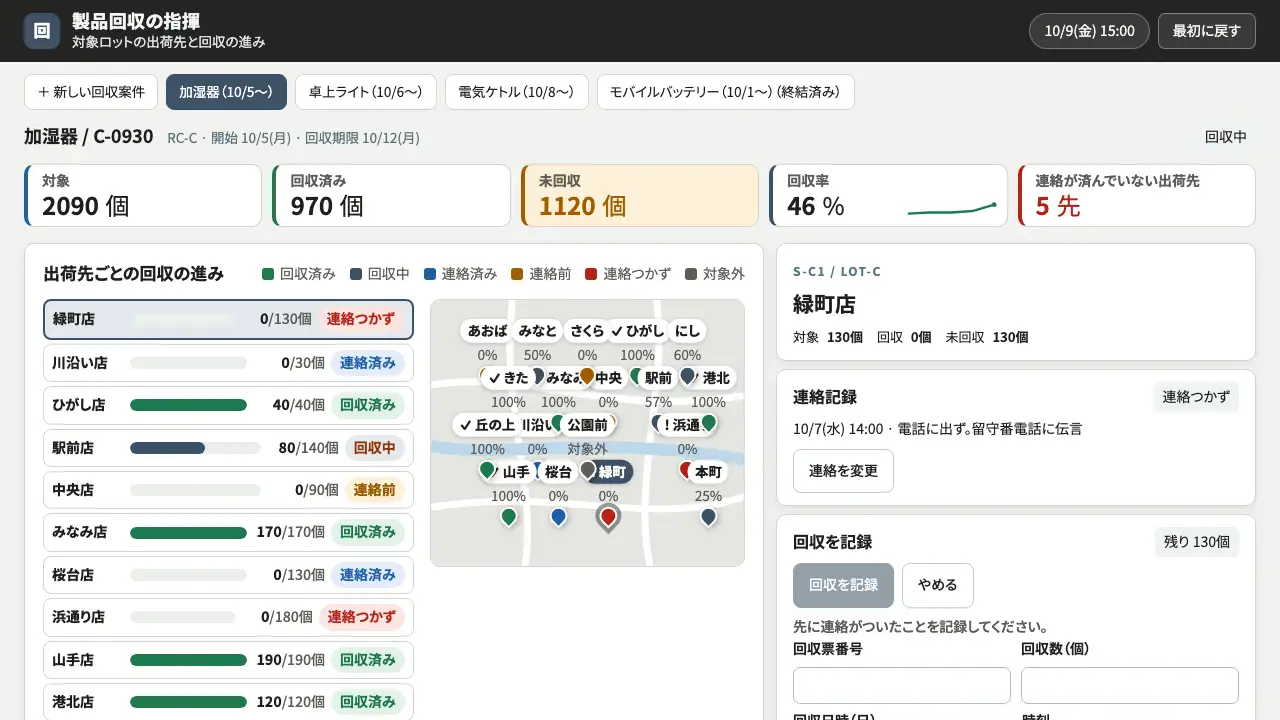Click ひがし店's full green progress bar
1280x720 pixels.
[x=188, y=405]
